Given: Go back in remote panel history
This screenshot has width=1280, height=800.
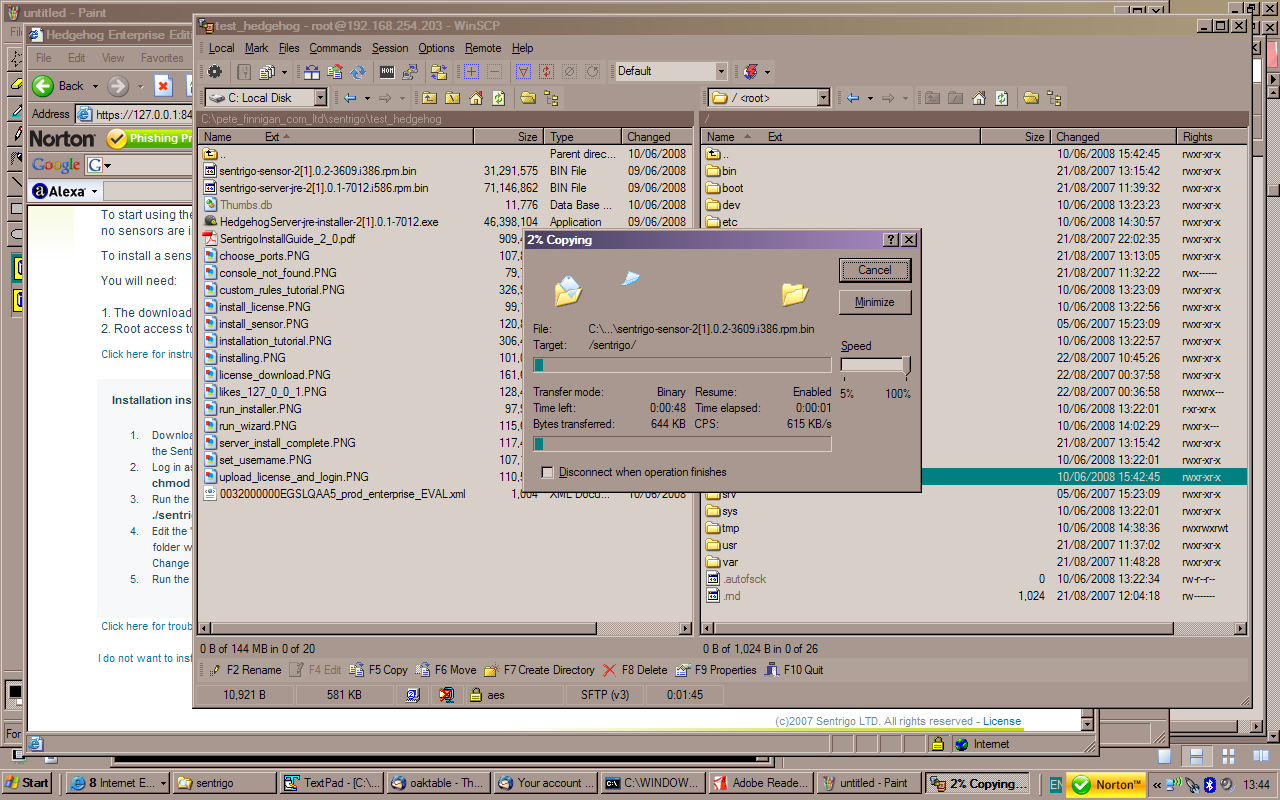Looking at the screenshot, I should click(x=852, y=98).
